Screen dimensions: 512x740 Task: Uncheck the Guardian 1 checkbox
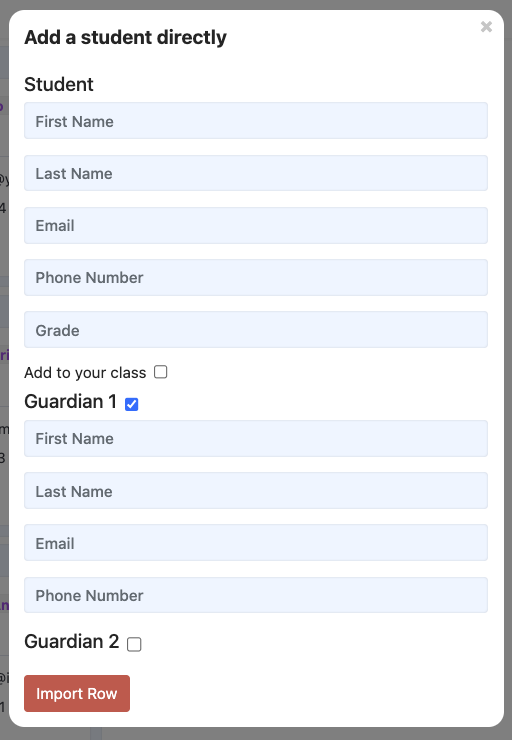(x=132, y=404)
